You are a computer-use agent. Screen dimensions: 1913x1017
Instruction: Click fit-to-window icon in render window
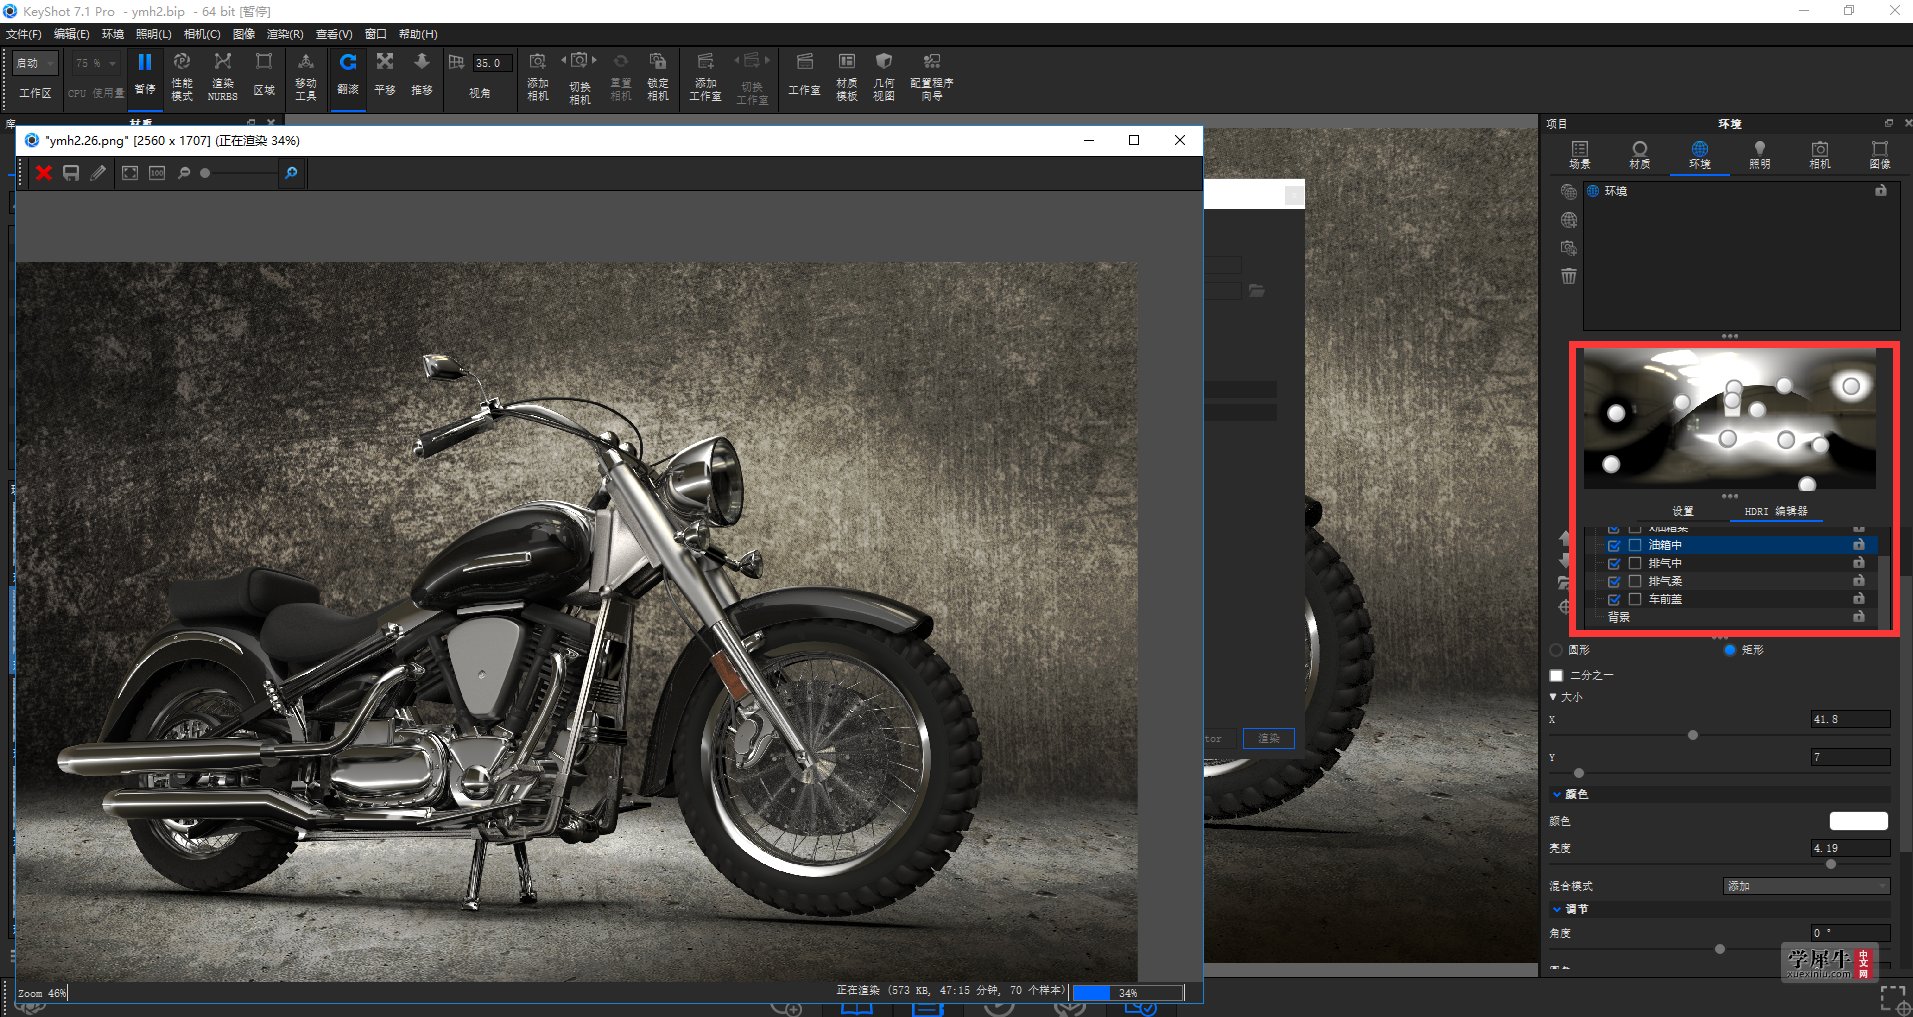130,173
